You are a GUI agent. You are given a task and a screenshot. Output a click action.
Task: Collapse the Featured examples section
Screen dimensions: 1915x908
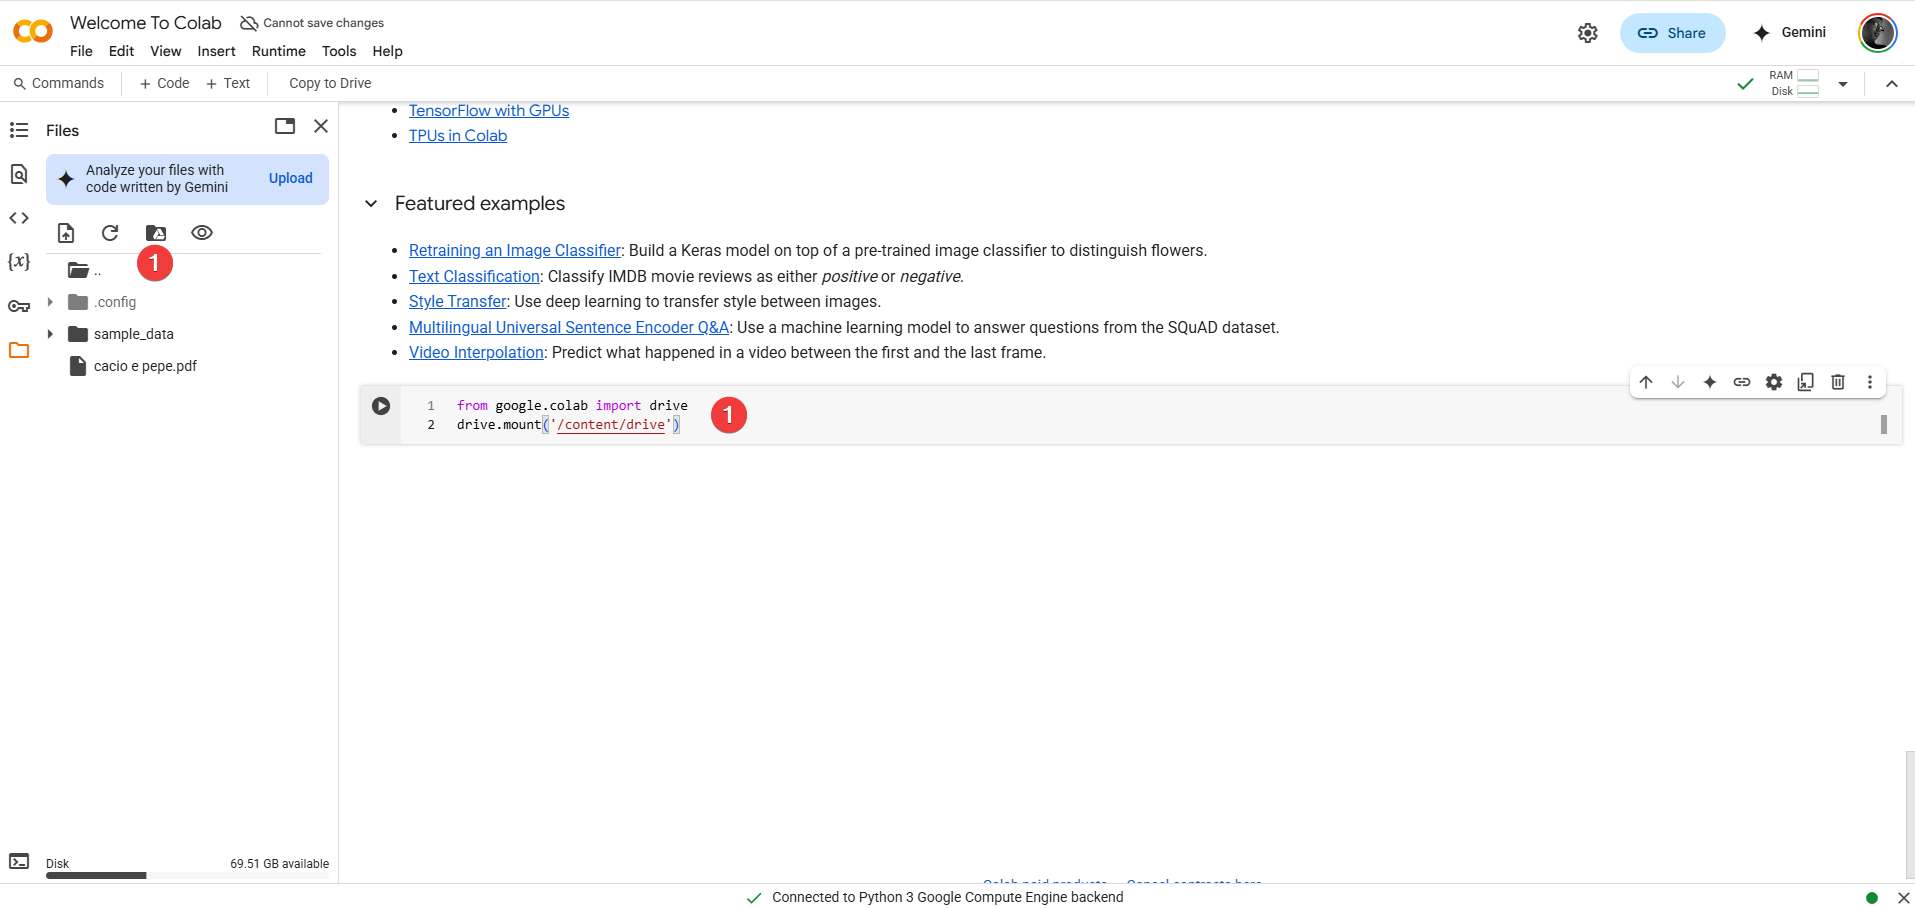pos(371,204)
